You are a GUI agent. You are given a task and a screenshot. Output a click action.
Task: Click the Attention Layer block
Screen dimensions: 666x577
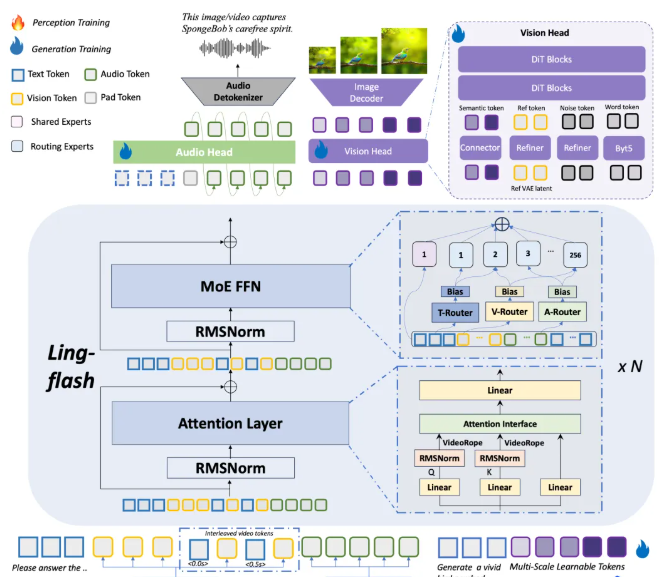[232, 423]
